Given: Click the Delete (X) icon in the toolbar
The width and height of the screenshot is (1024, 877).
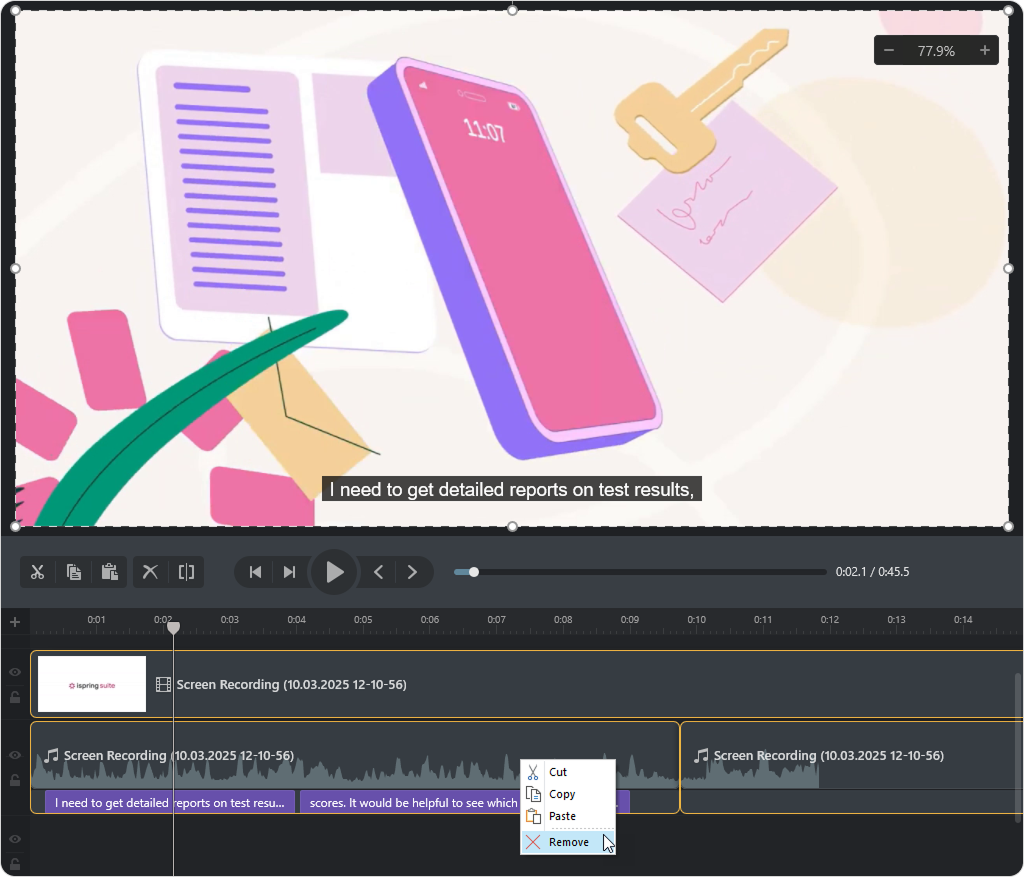Looking at the screenshot, I should tap(150, 572).
